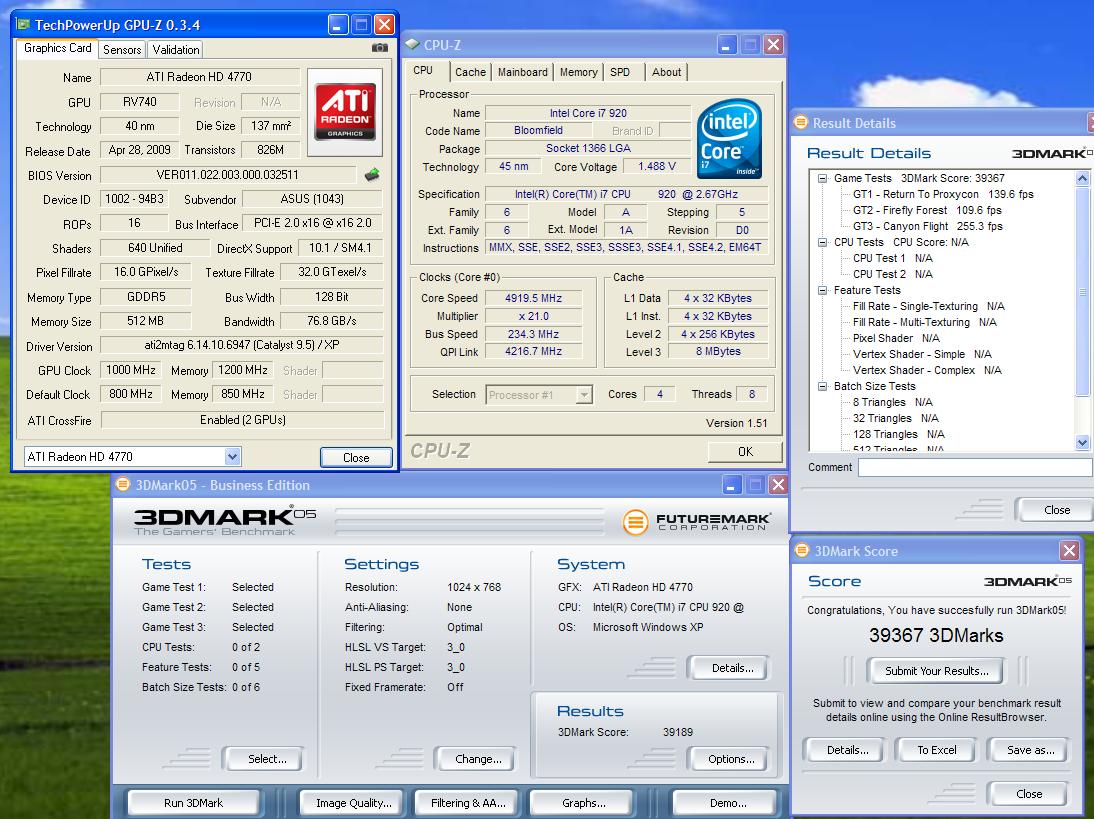
Task: Click Submit Your Results... button
Action: point(936,671)
